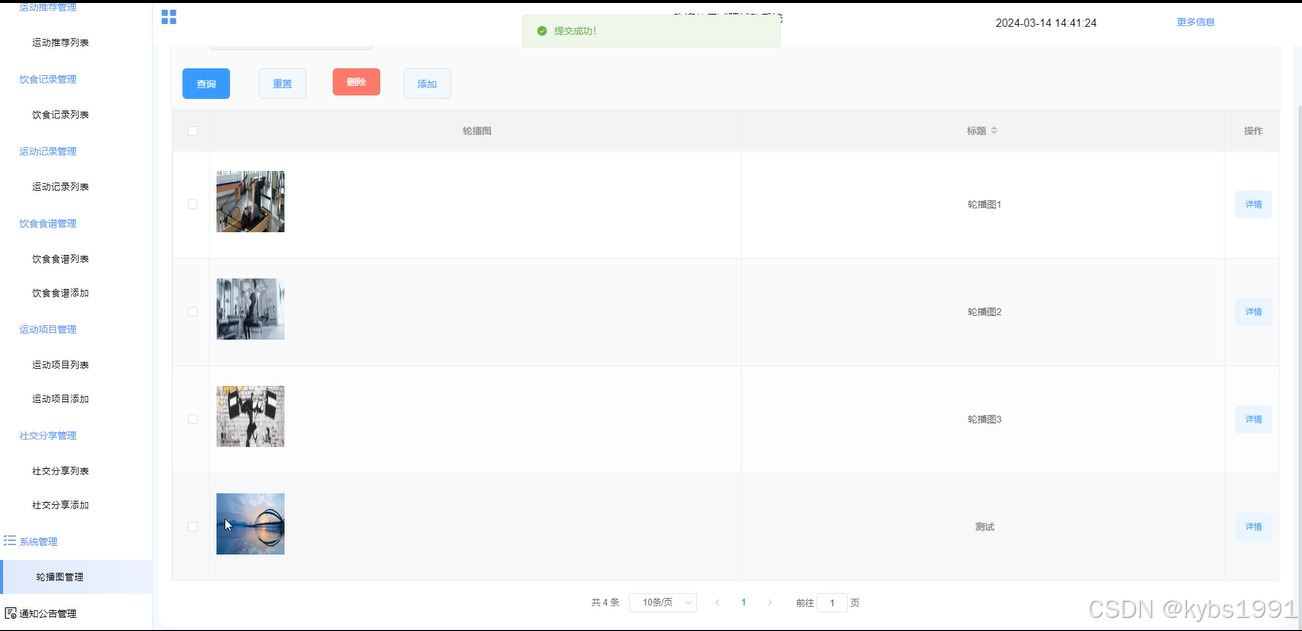Click the 共 4 条 total count text
The image size is (1302, 631).
coord(605,603)
